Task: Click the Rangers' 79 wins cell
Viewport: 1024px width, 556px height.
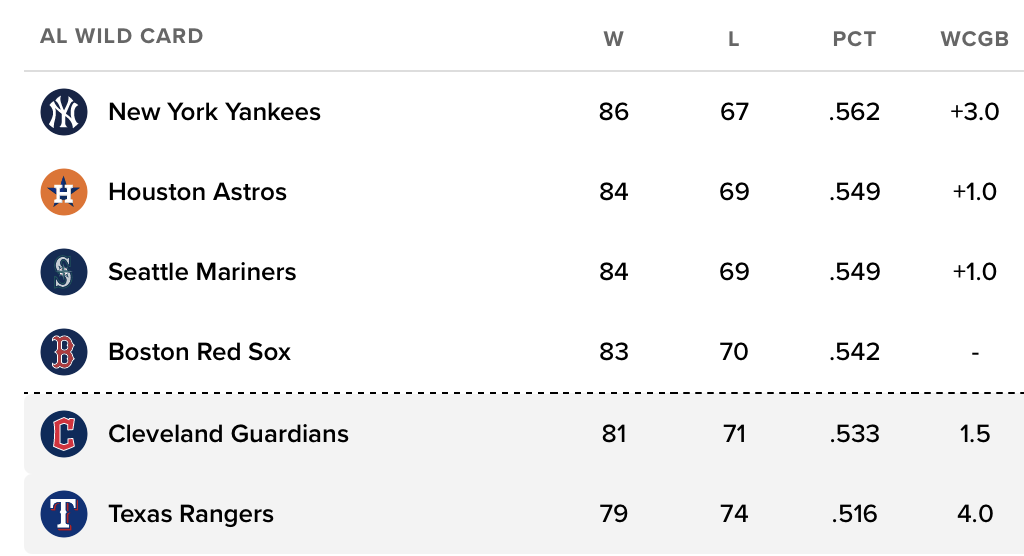Action: pos(613,514)
